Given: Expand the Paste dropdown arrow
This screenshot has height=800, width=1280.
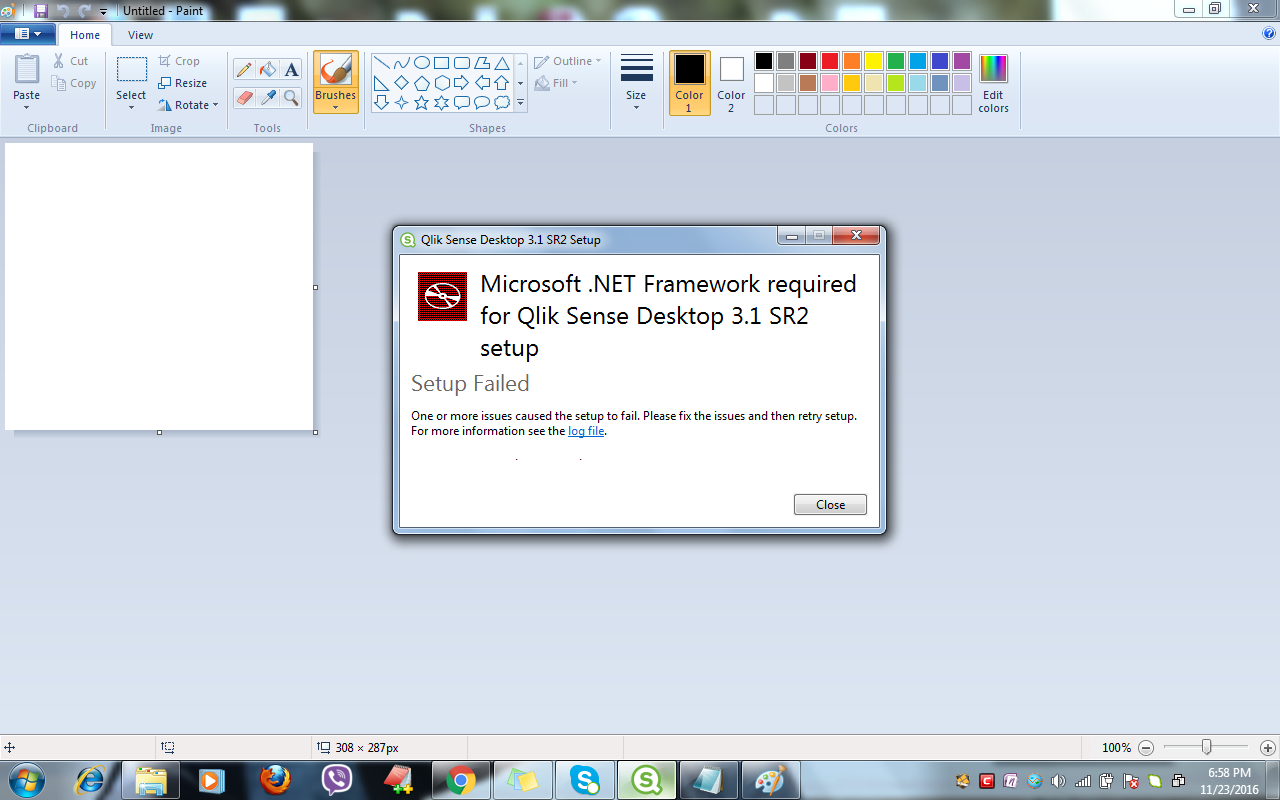Looking at the screenshot, I should [27, 108].
